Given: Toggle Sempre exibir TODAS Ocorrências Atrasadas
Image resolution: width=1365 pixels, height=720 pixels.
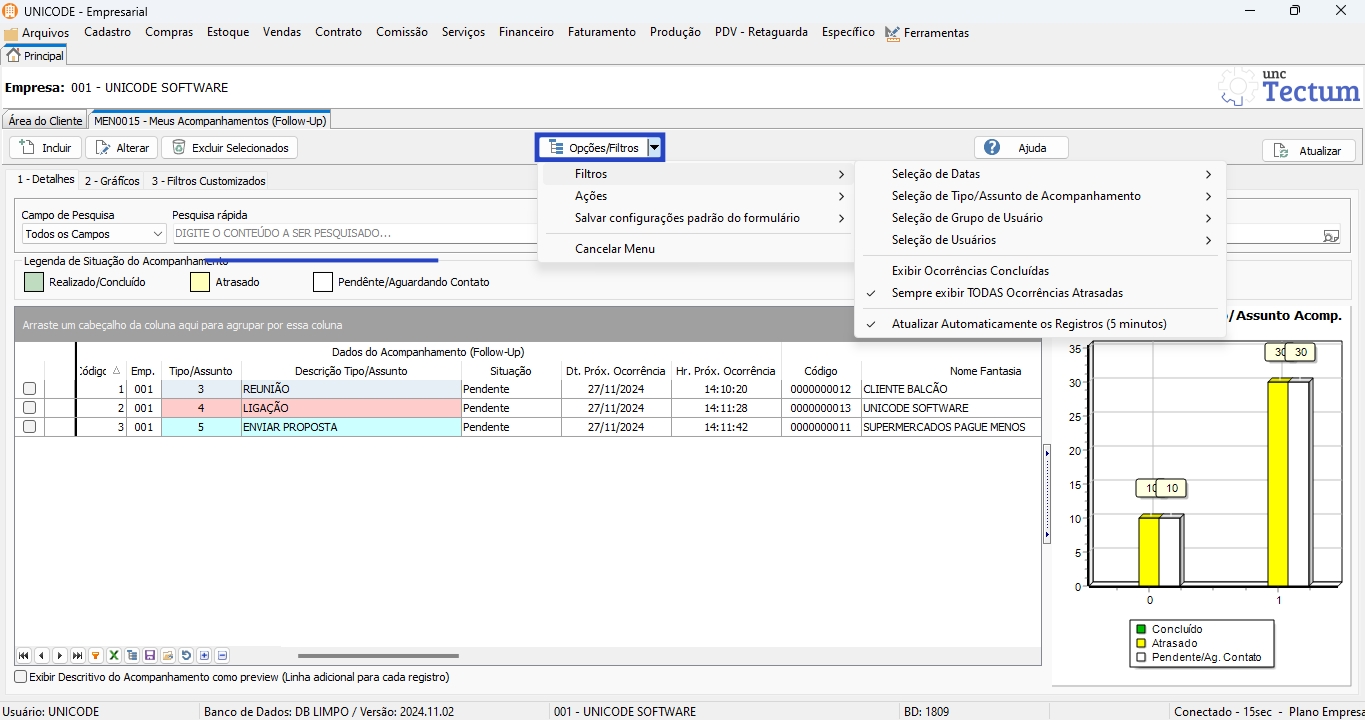Looking at the screenshot, I should (1007, 293).
